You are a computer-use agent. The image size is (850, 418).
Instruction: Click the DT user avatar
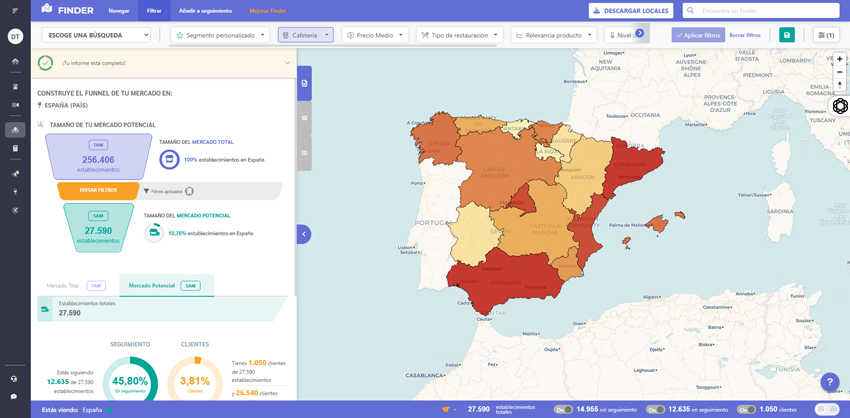[x=15, y=37]
